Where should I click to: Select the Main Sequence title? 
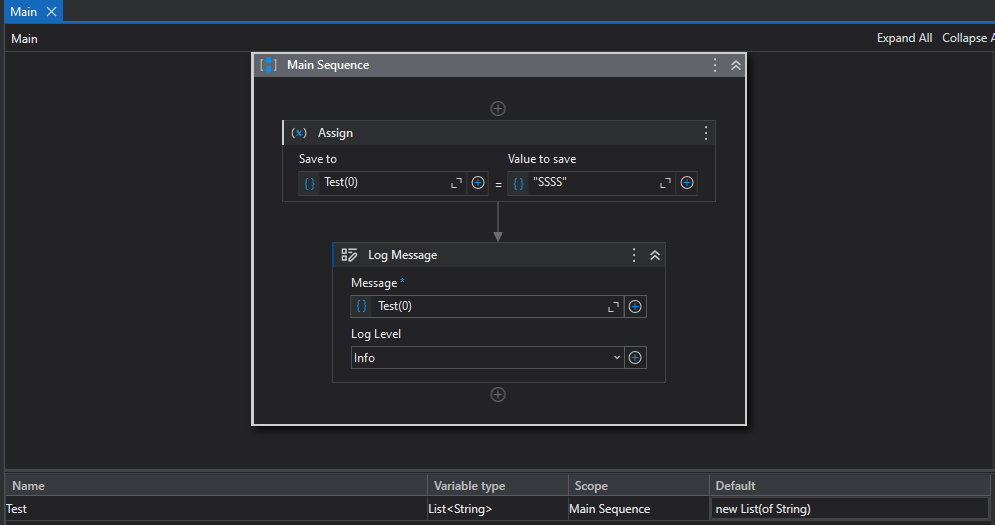click(327, 65)
